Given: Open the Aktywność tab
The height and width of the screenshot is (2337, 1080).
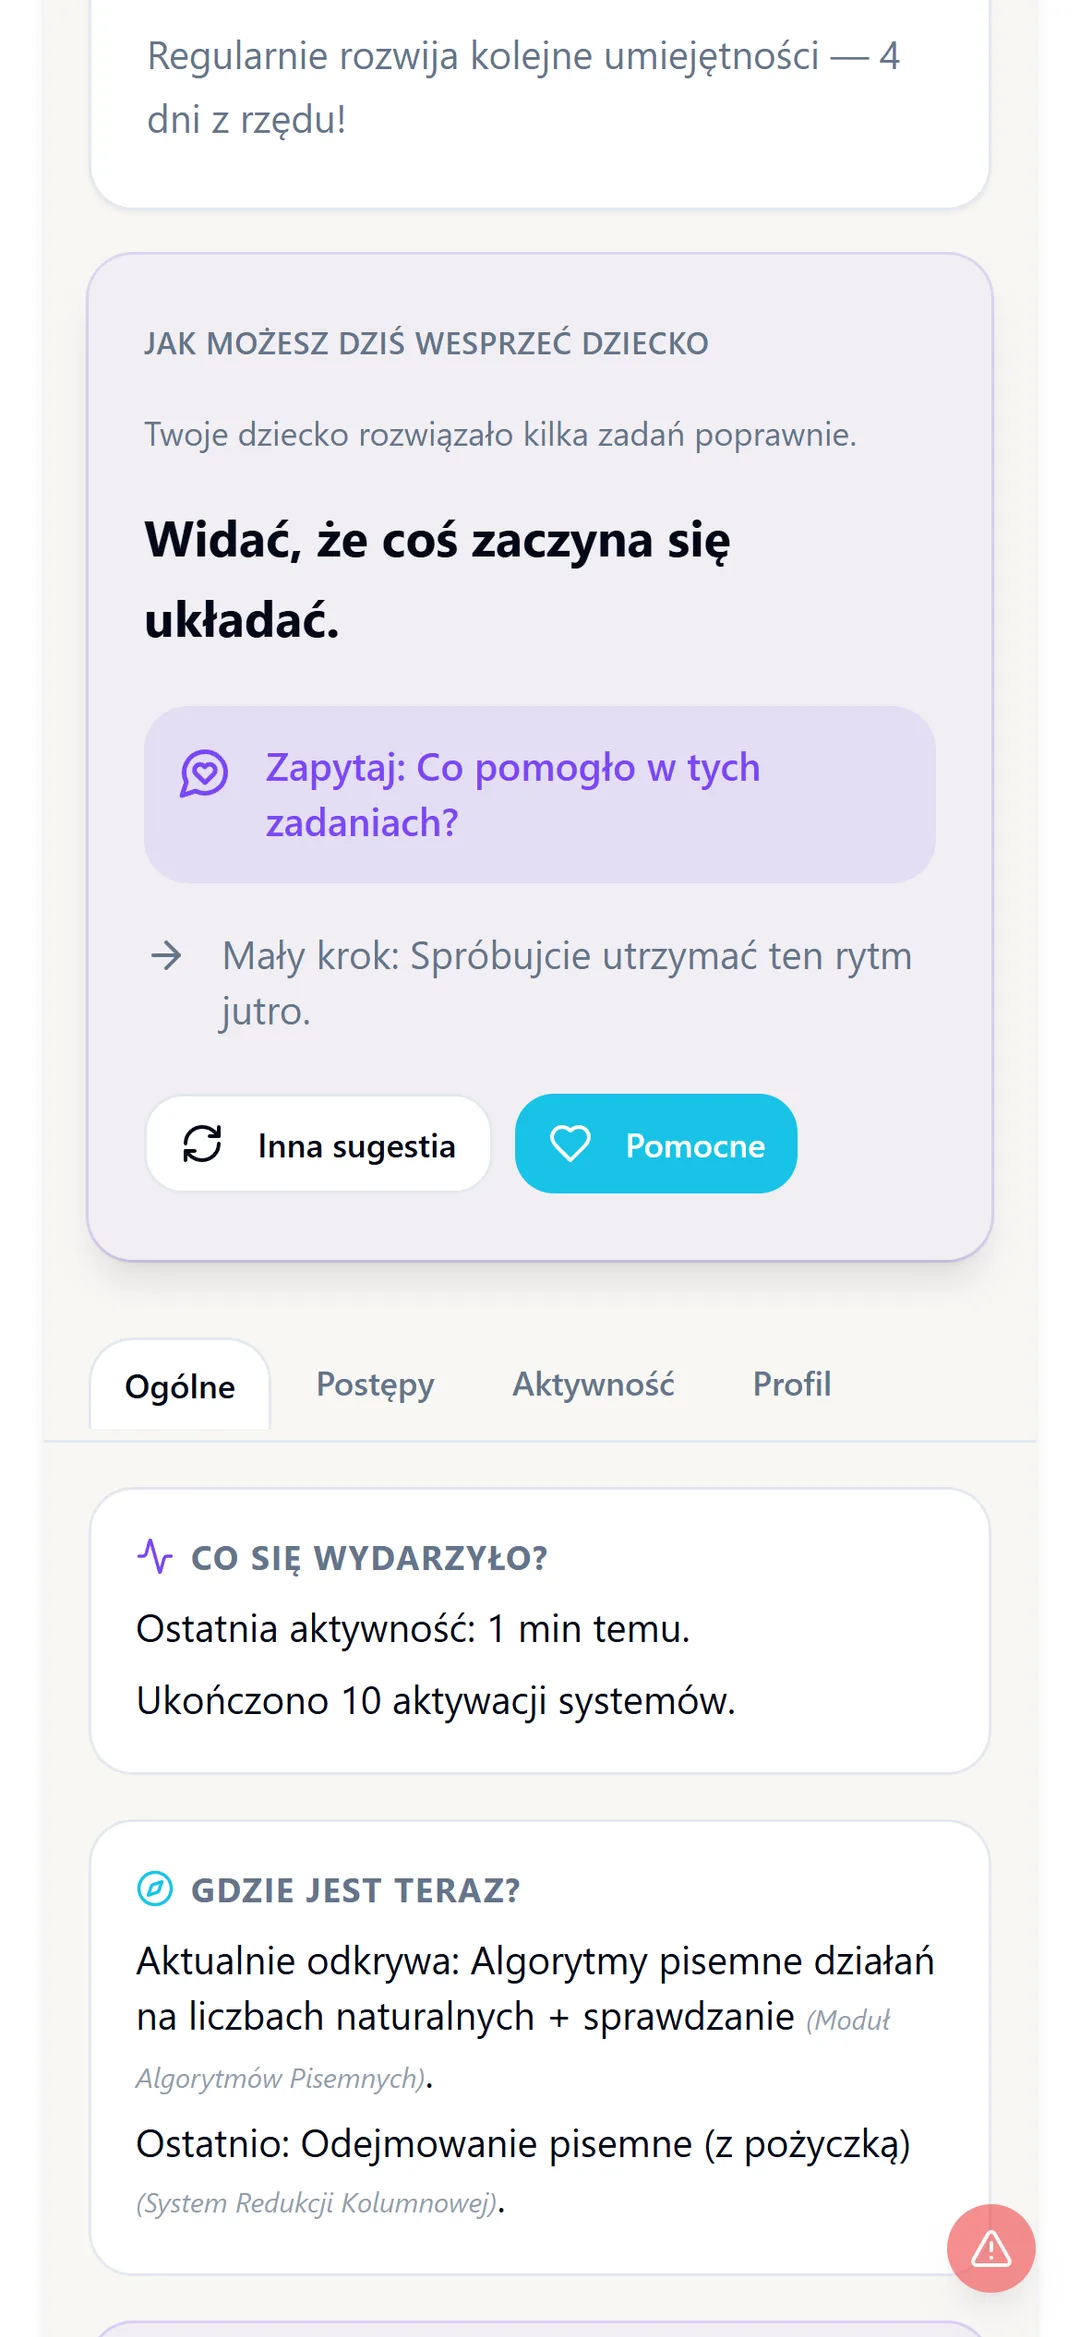Looking at the screenshot, I should point(594,1385).
